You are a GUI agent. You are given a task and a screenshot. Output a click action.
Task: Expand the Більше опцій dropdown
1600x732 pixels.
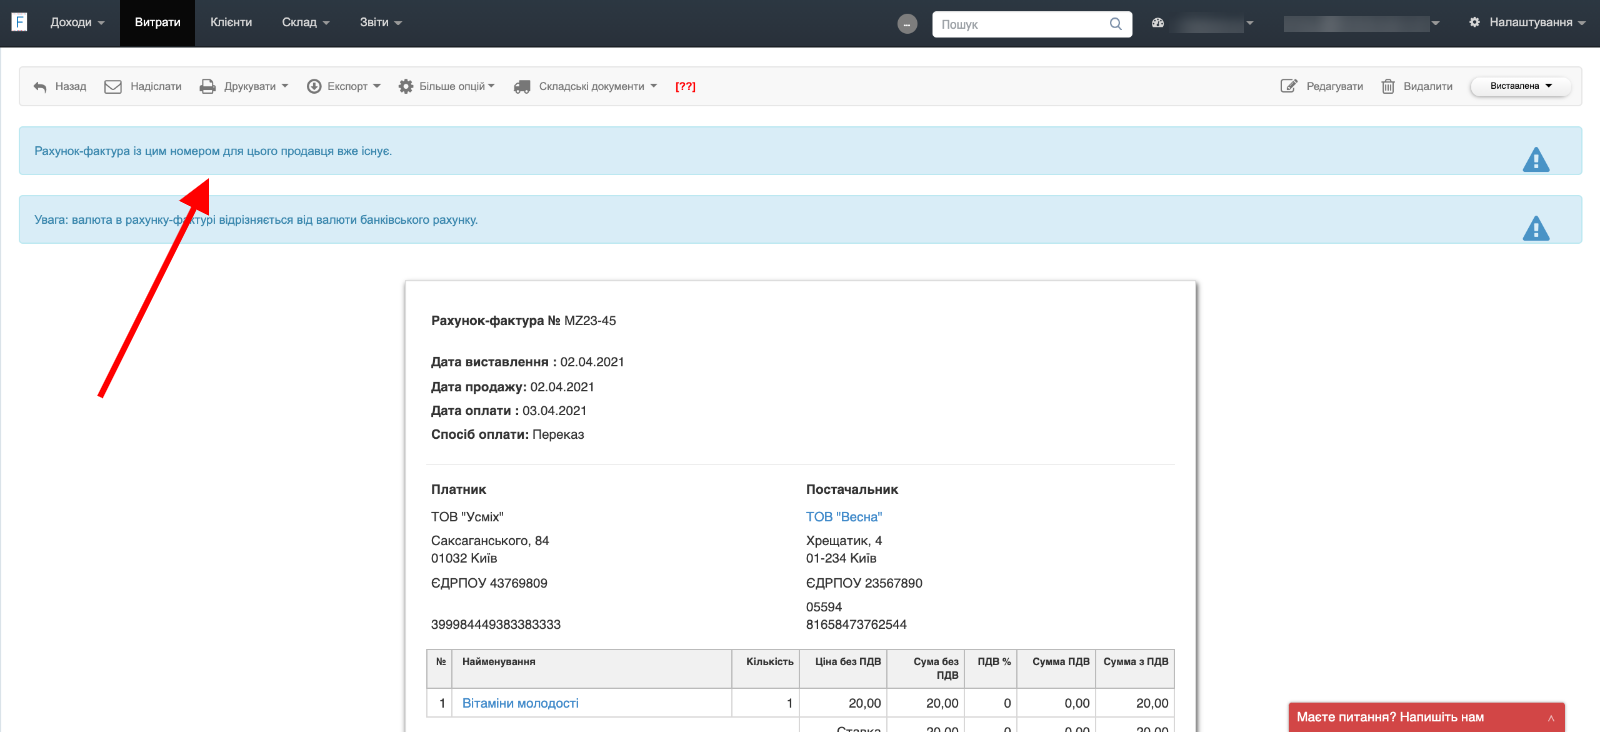447,87
